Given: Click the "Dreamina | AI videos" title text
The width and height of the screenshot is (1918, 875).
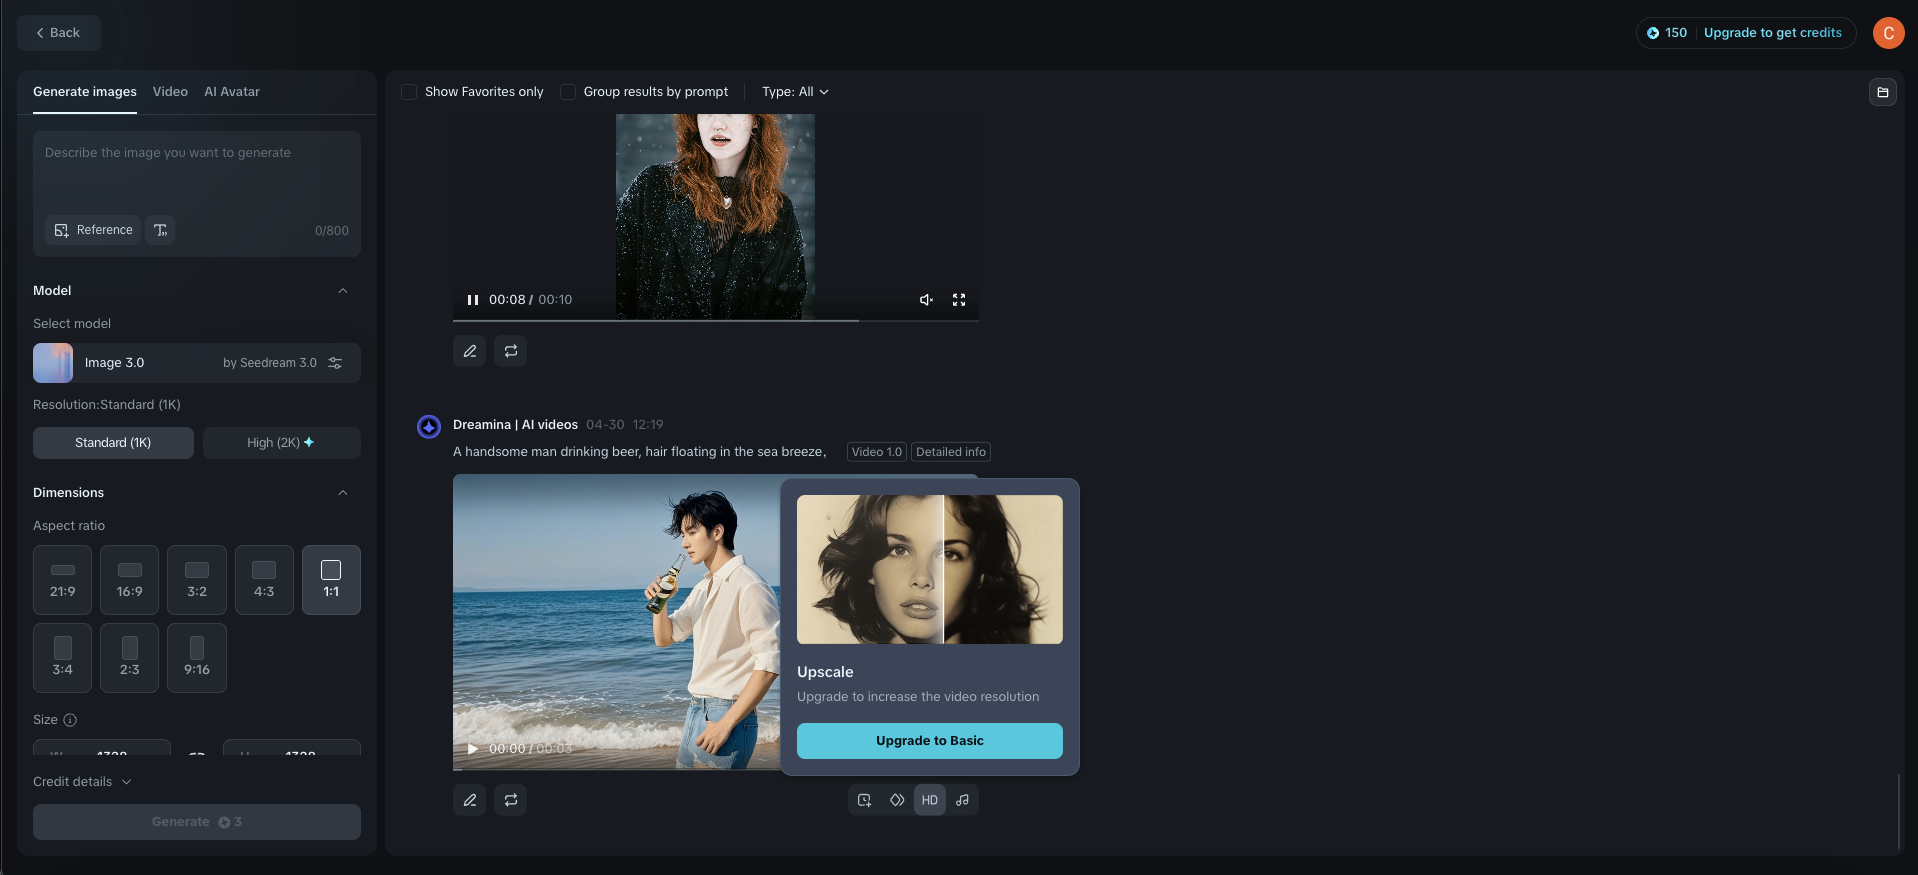Looking at the screenshot, I should (515, 425).
